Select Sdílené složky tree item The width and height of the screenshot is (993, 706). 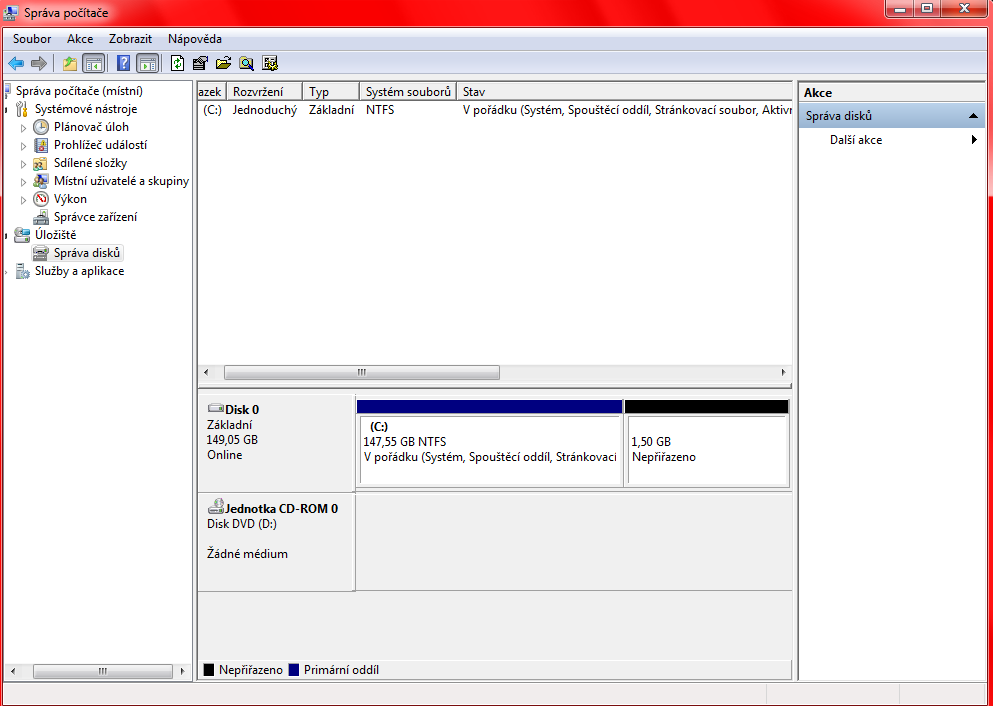pos(91,163)
